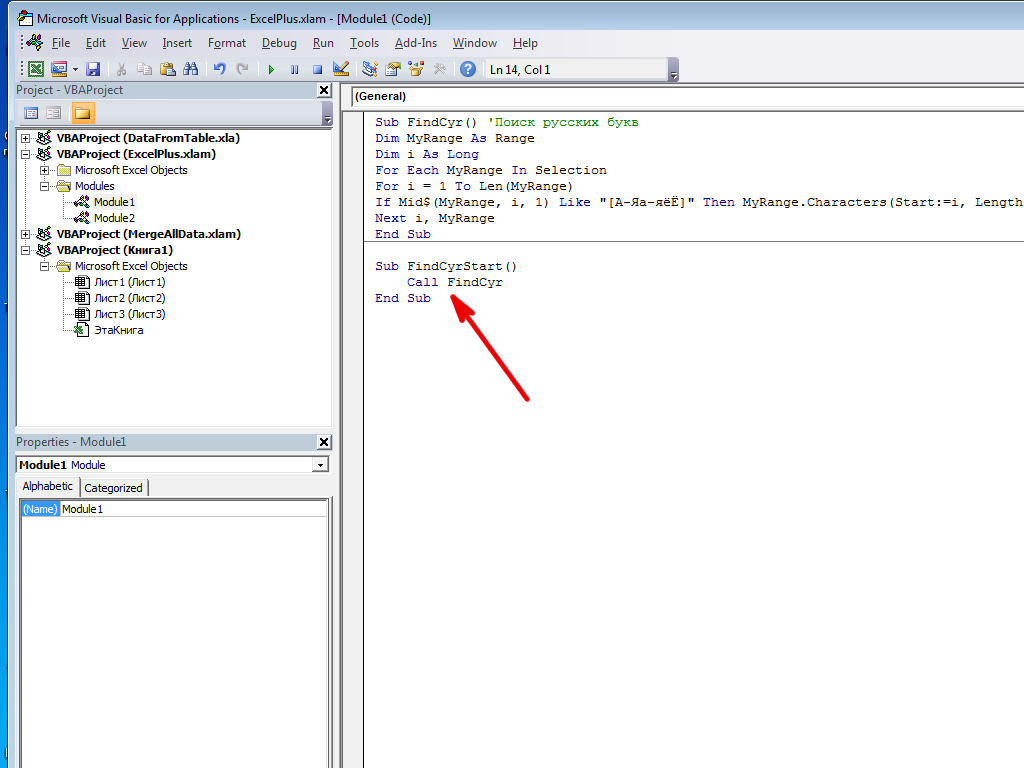Open the Toolbox icon

coord(439,69)
